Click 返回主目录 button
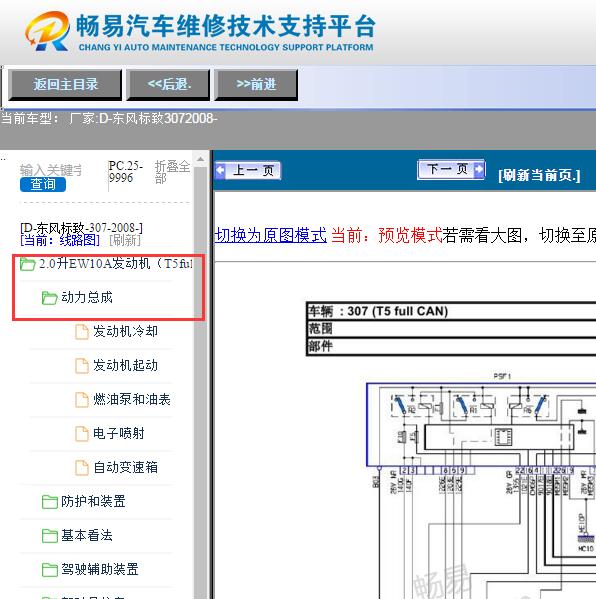Image resolution: width=596 pixels, height=599 pixels. click(65, 84)
